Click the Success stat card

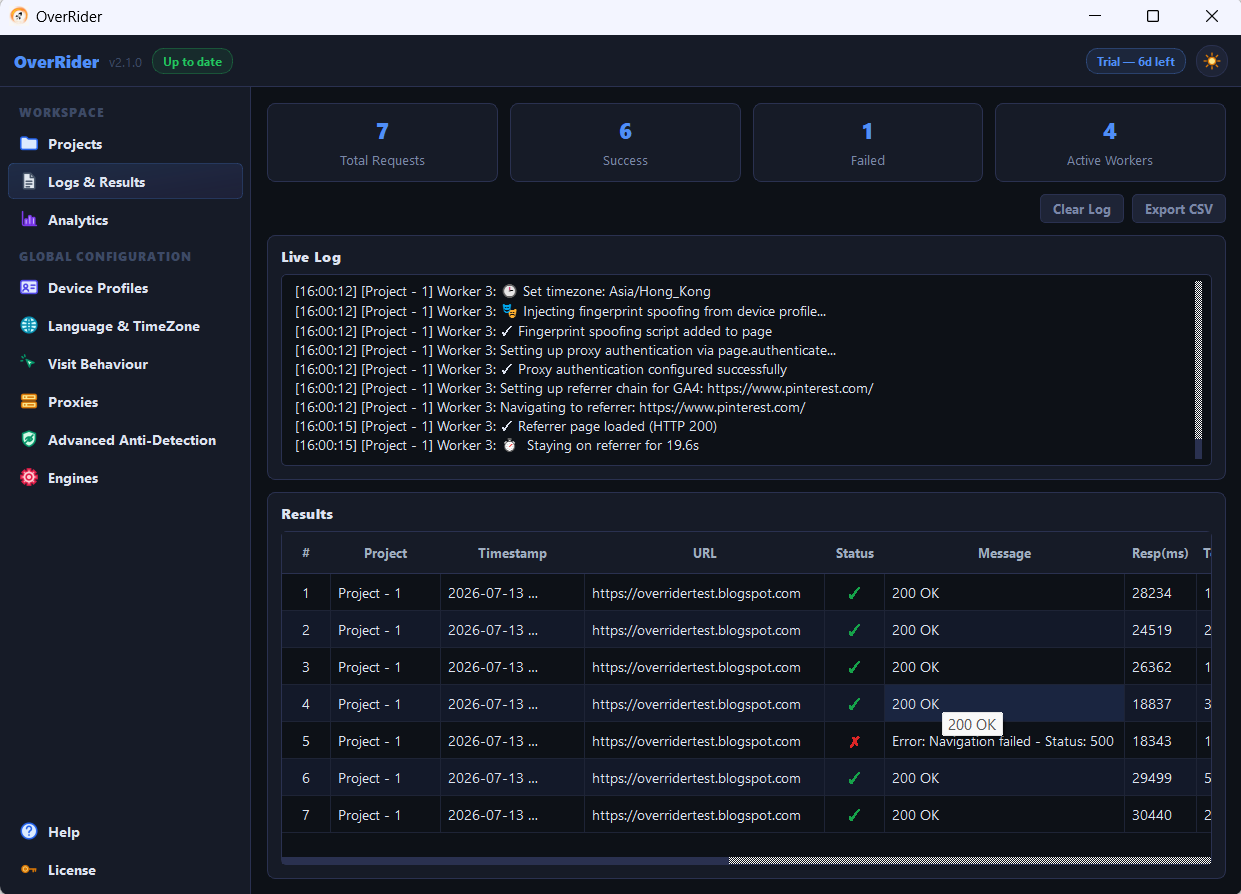click(x=625, y=143)
